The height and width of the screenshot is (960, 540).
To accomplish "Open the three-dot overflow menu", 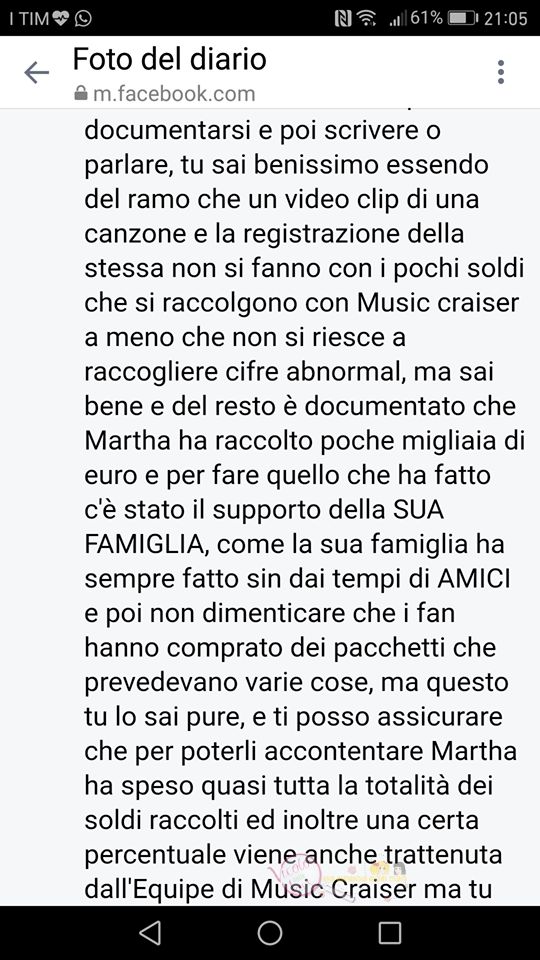I will (x=501, y=72).
